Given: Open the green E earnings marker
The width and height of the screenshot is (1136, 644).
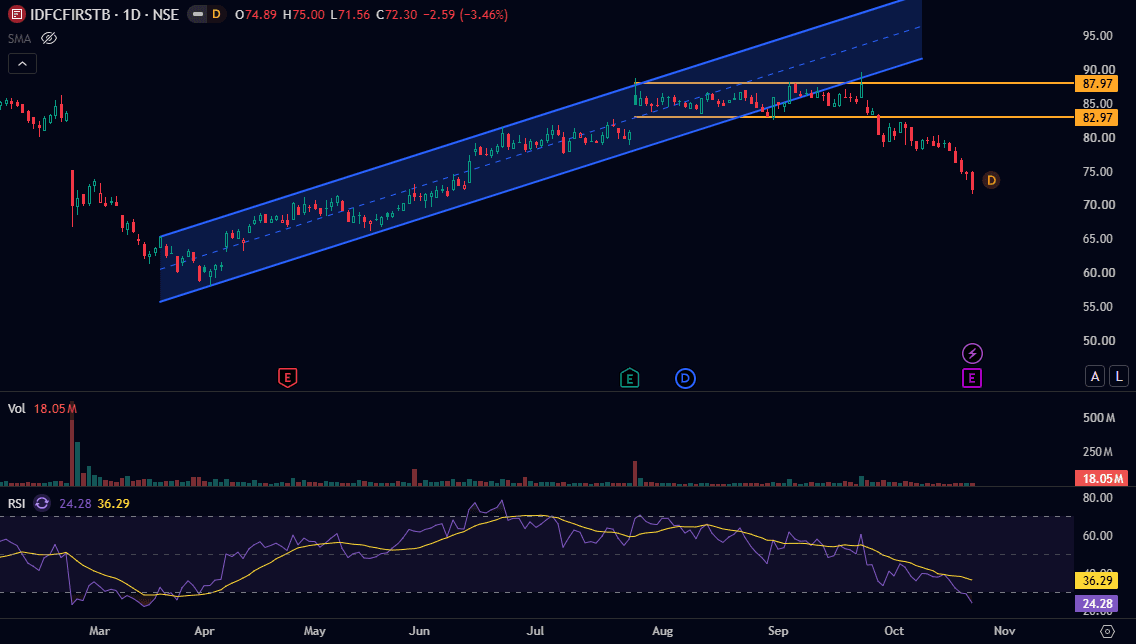Looking at the screenshot, I should click(x=630, y=377).
